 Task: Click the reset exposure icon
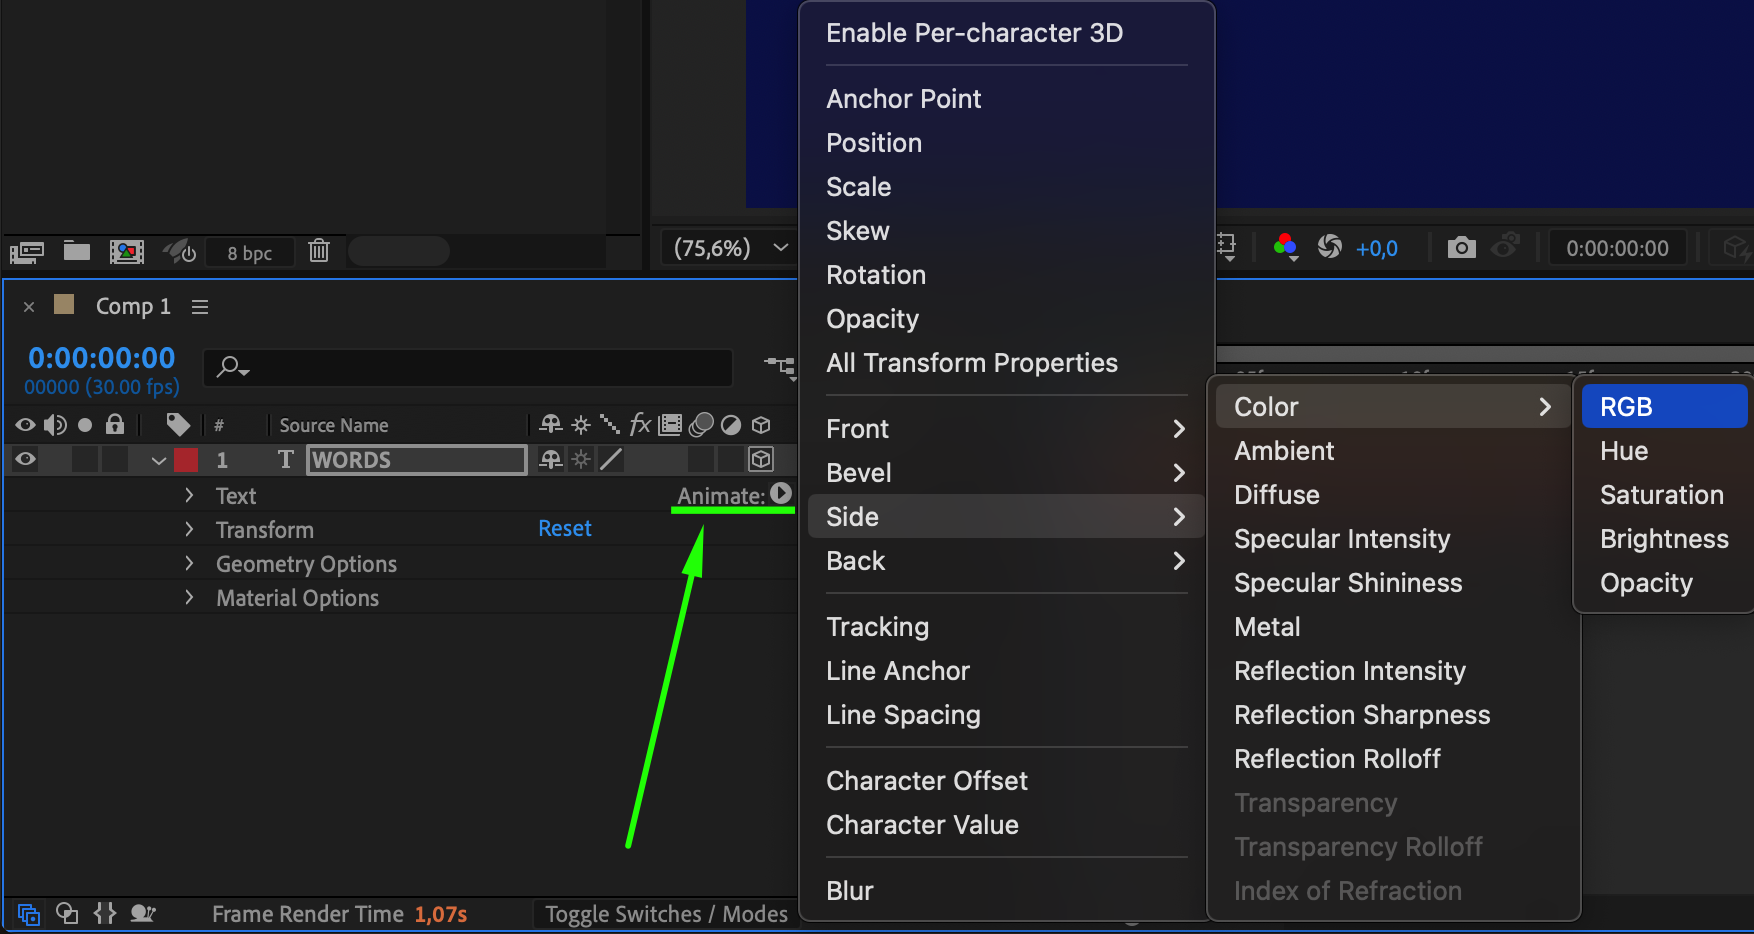tap(1330, 247)
